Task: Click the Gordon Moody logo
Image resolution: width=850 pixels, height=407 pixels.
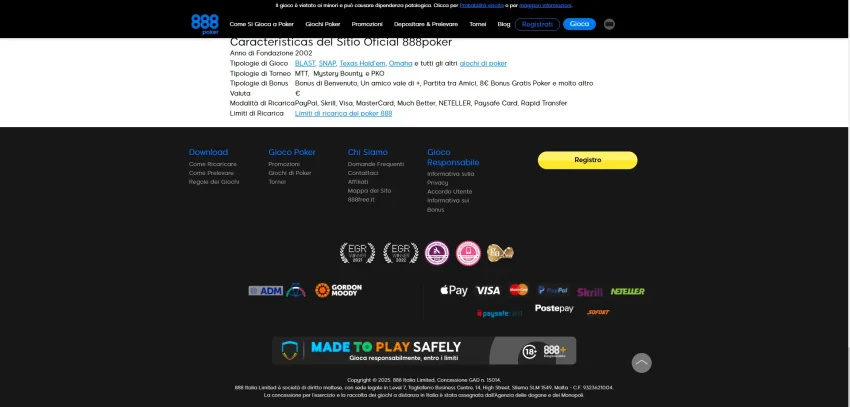Action: (x=338, y=291)
